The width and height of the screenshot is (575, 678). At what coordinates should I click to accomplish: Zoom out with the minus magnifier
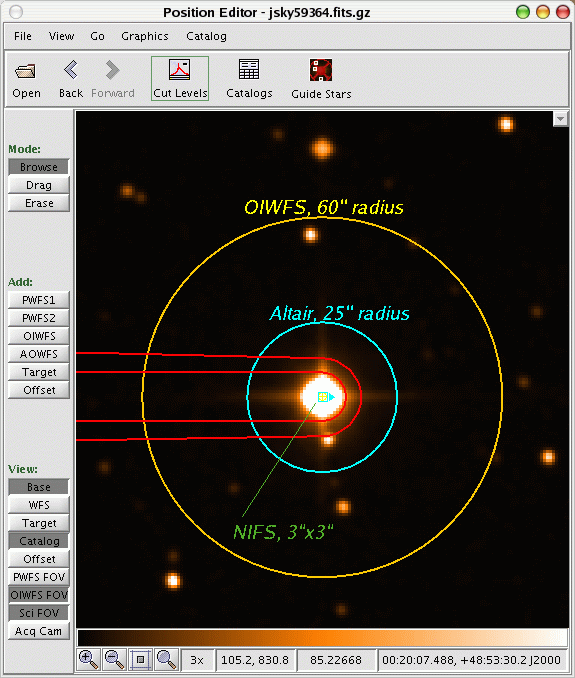pyautogui.click(x=115, y=660)
